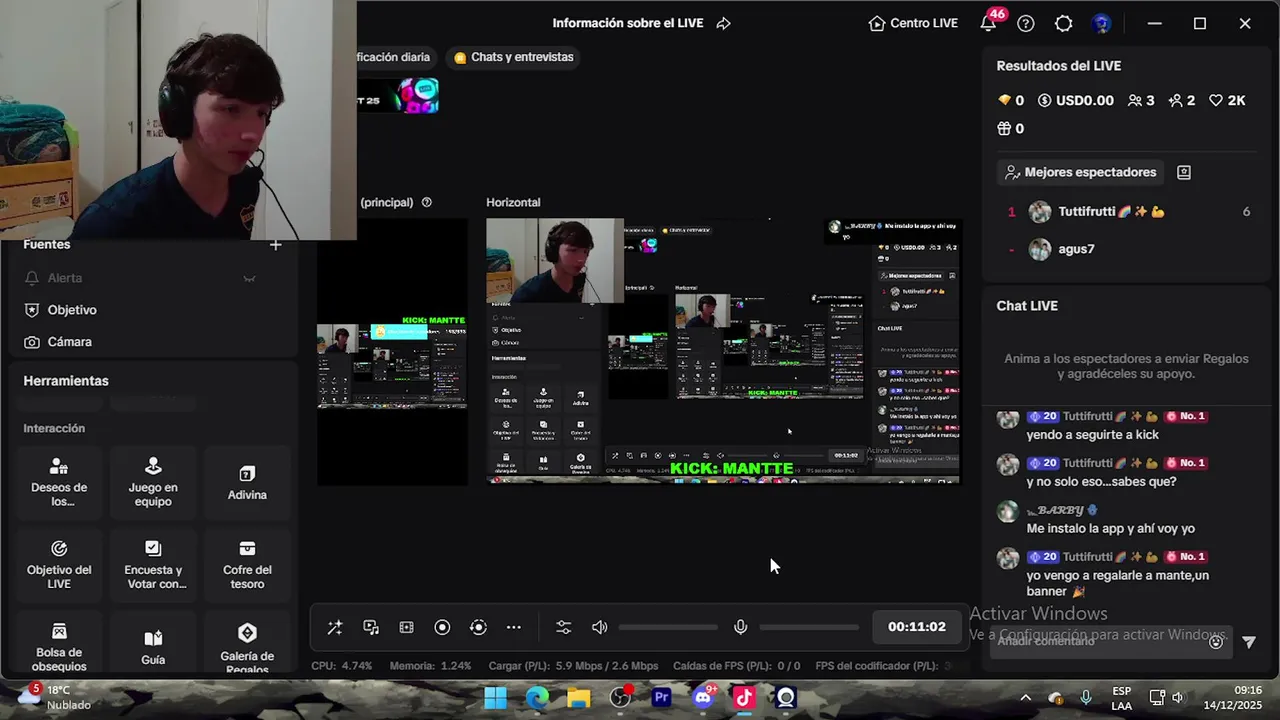Image resolution: width=1280 pixels, height=720 pixels.
Task: Open Microsoft Edge from taskbar
Action: (x=538, y=698)
